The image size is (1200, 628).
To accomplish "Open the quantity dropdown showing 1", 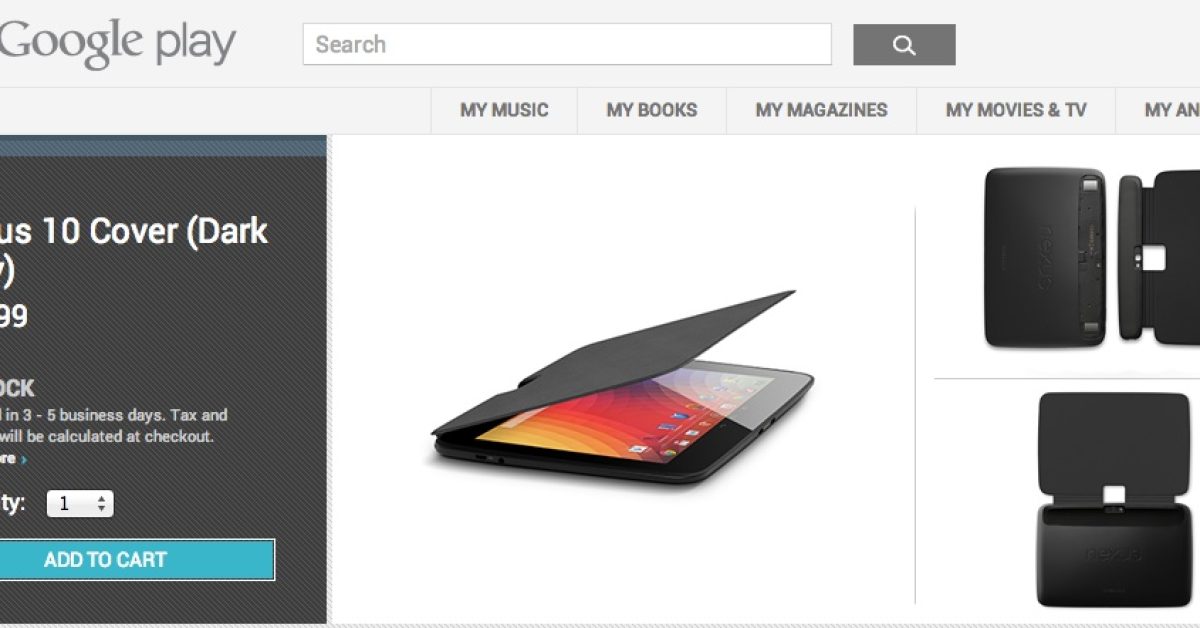I will tap(80, 504).
